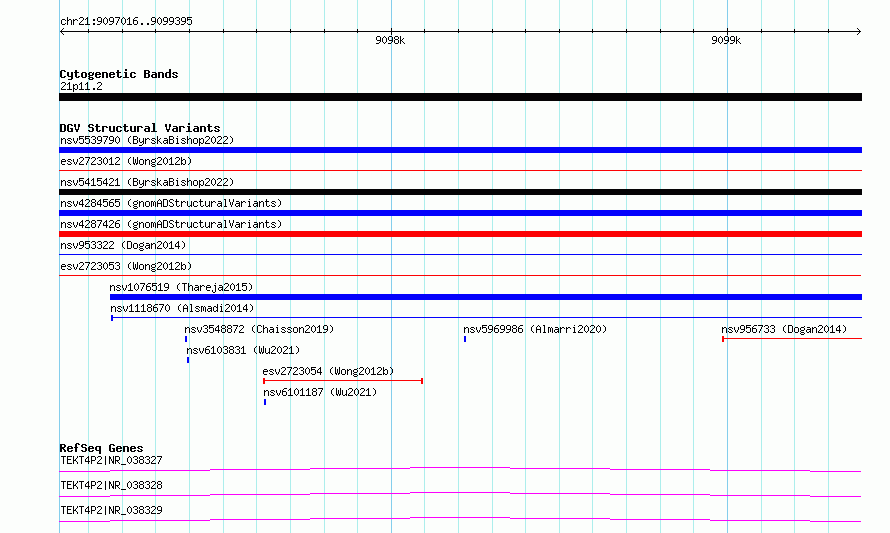Screen dimensions: 890x533
Task: Select variant nsv5415421 (ByrskaBishop2022) label
Action: [x=147, y=182]
